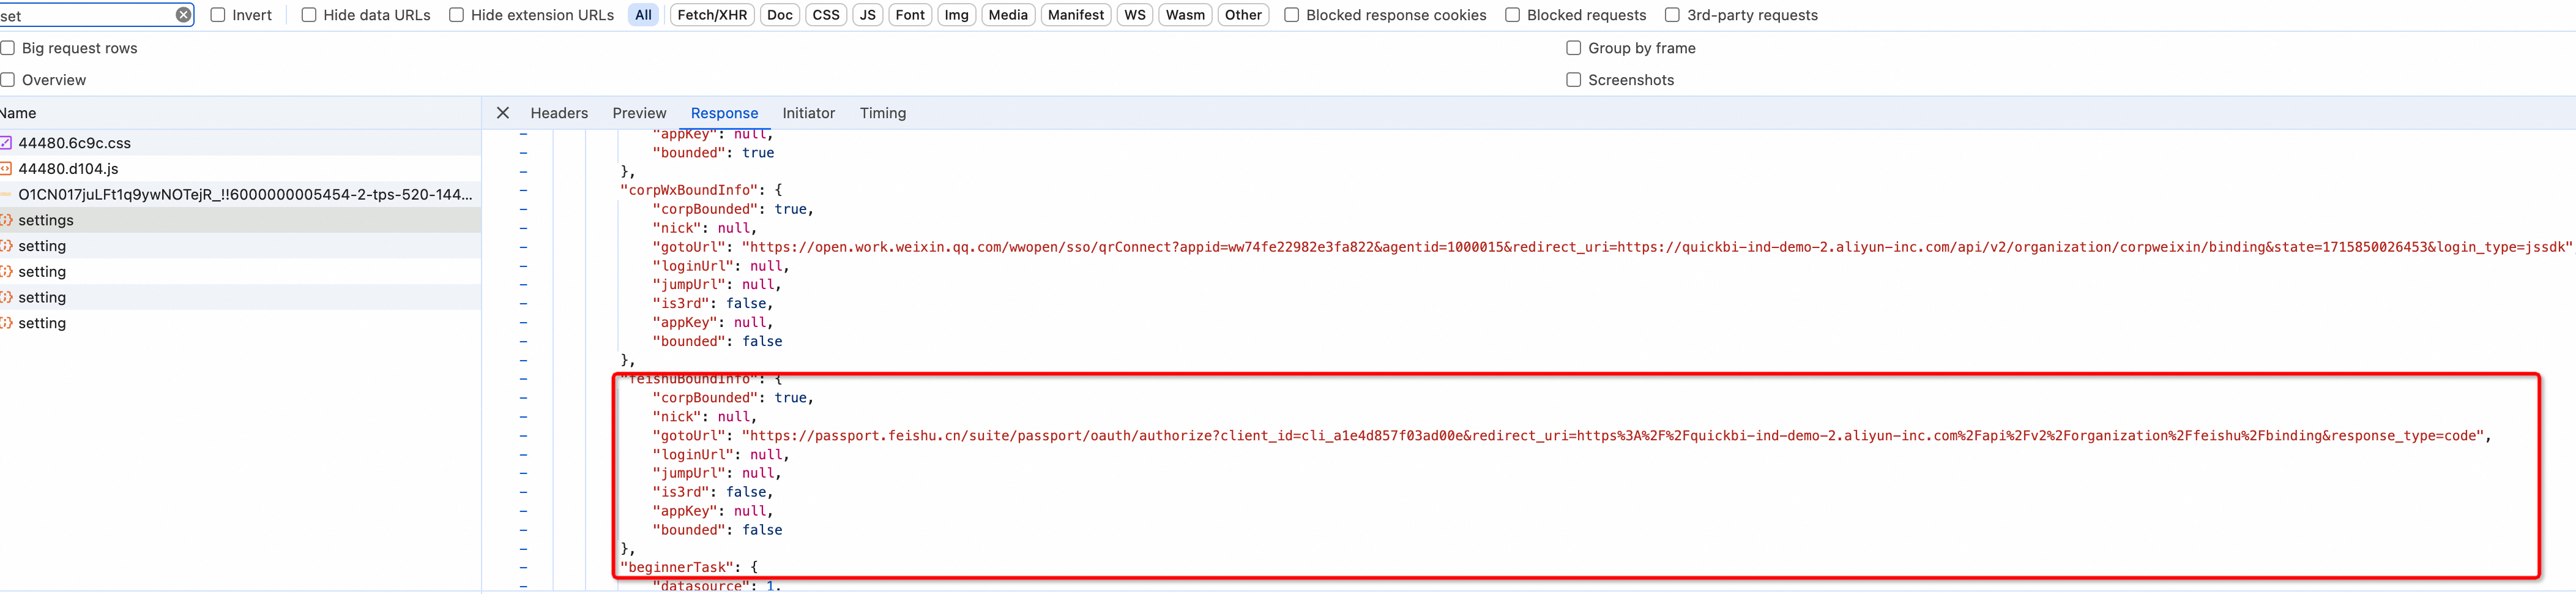The height and width of the screenshot is (594, 2576).
Task: Collapse the feishuBoundInfo JSON block
Action: coord(523,379)
